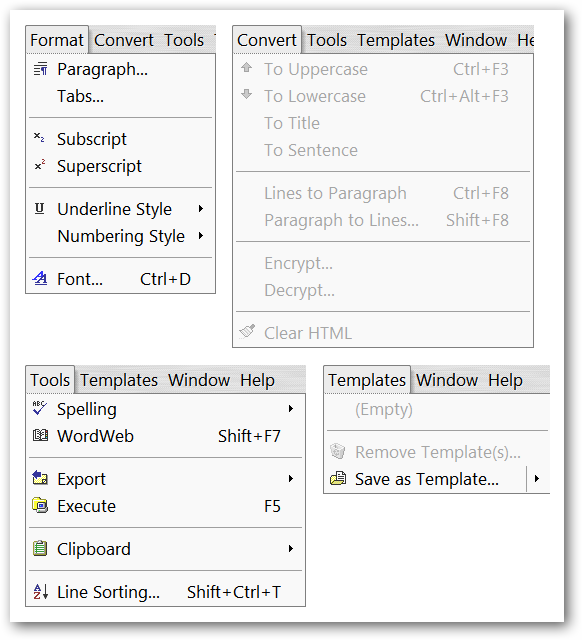Open the Save as Template split arrow
This screenshot has height=640, width=582.
pos(537,478)
